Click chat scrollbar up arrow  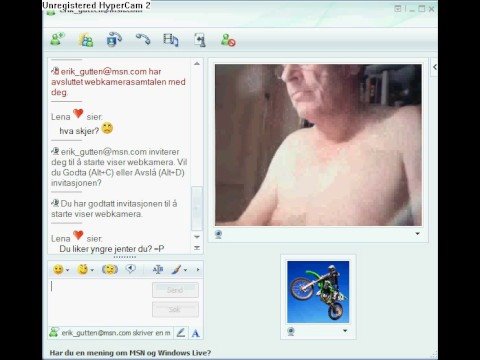tap(197, 63)
